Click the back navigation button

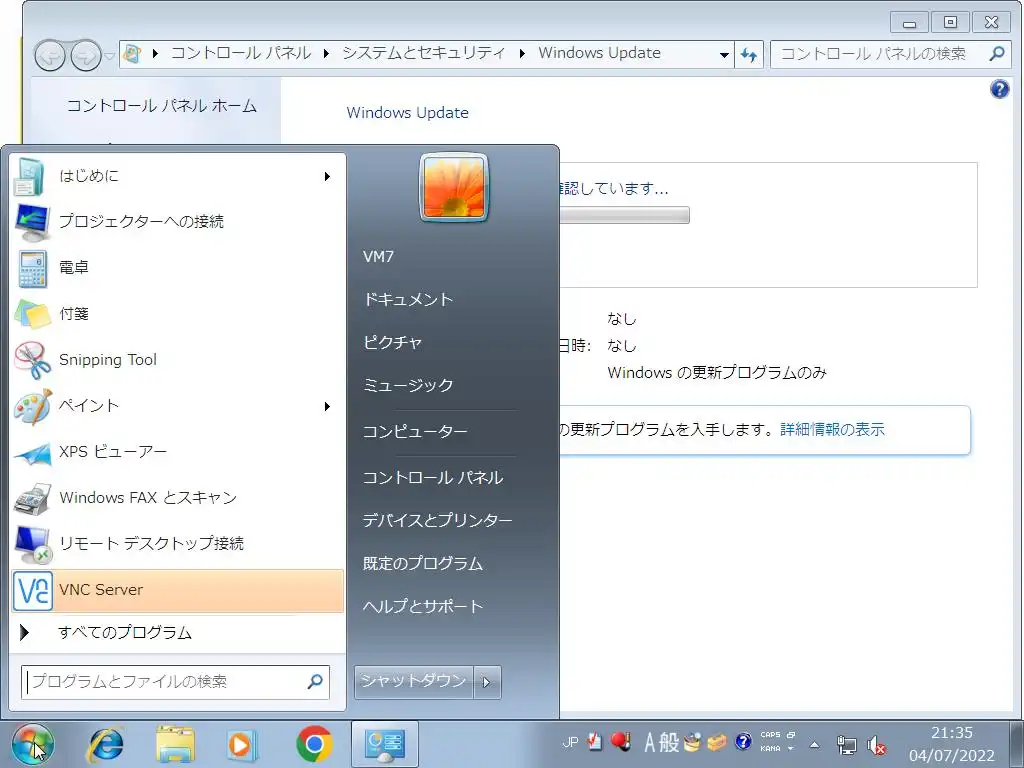point(50,56)
